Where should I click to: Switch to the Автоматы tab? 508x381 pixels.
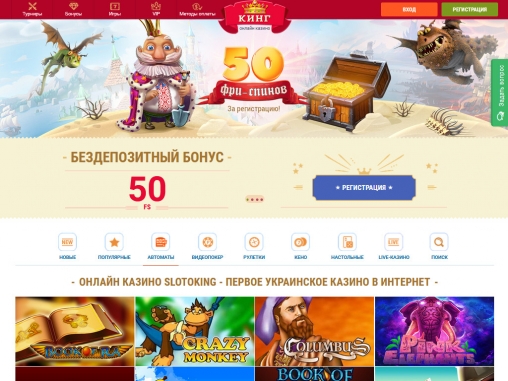(161, 247)
